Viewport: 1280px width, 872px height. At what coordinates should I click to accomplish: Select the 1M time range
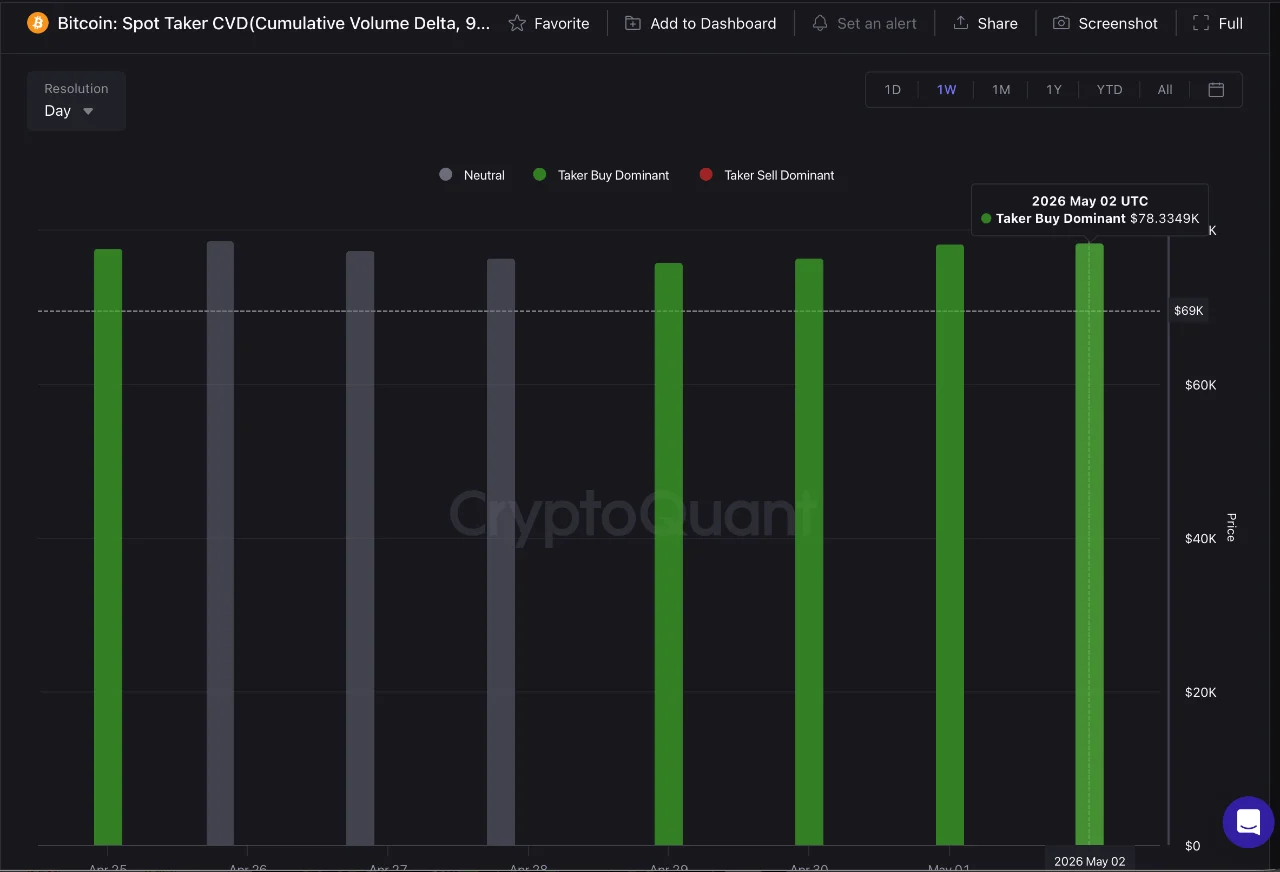coord(1001,89)
